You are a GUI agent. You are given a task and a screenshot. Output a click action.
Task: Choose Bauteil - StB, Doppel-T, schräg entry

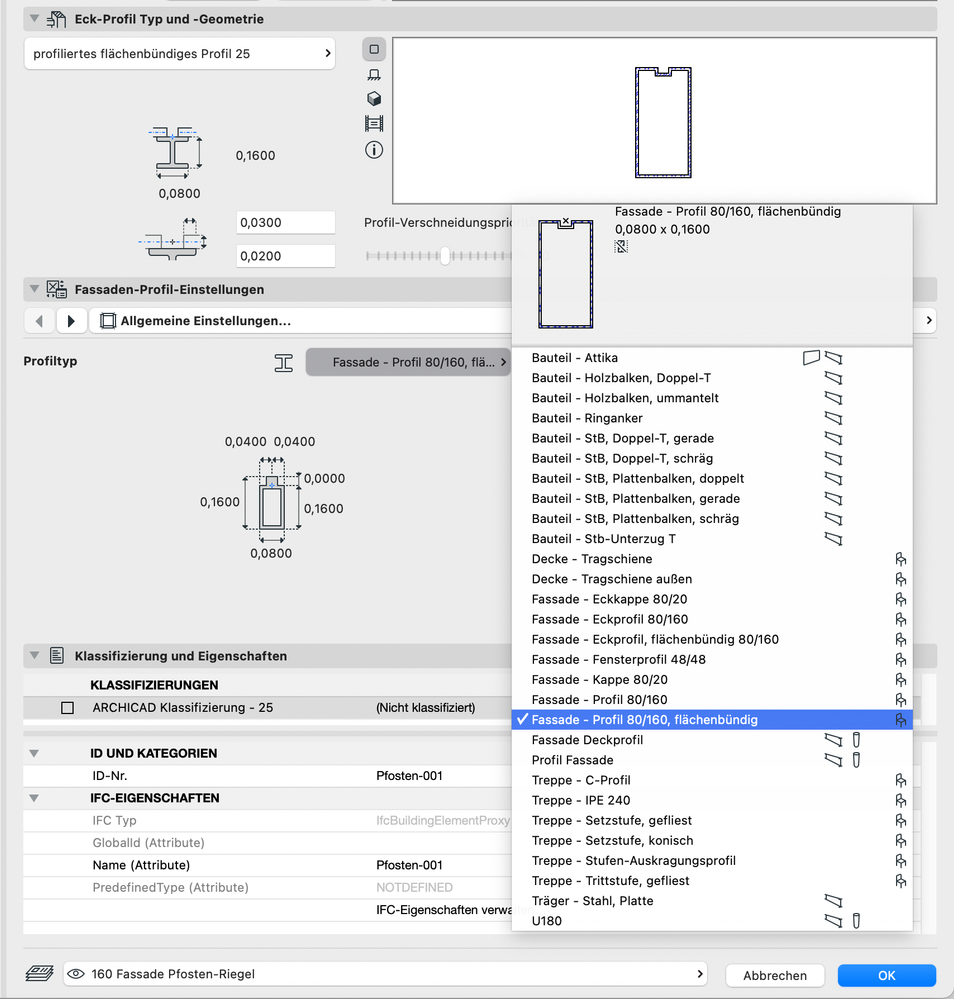pos(712,458)
